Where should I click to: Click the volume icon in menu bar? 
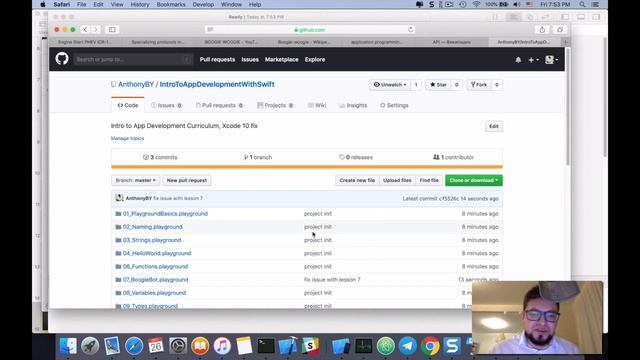click(516, 4)
